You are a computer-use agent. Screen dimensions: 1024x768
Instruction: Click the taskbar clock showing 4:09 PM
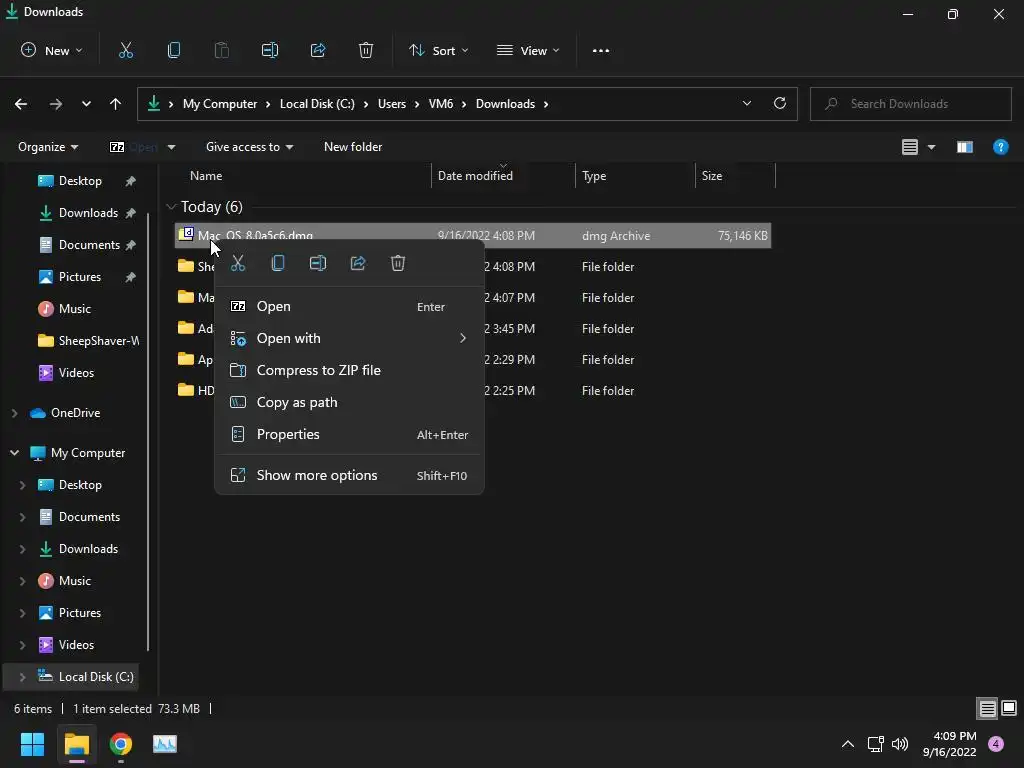coord(950,744)
